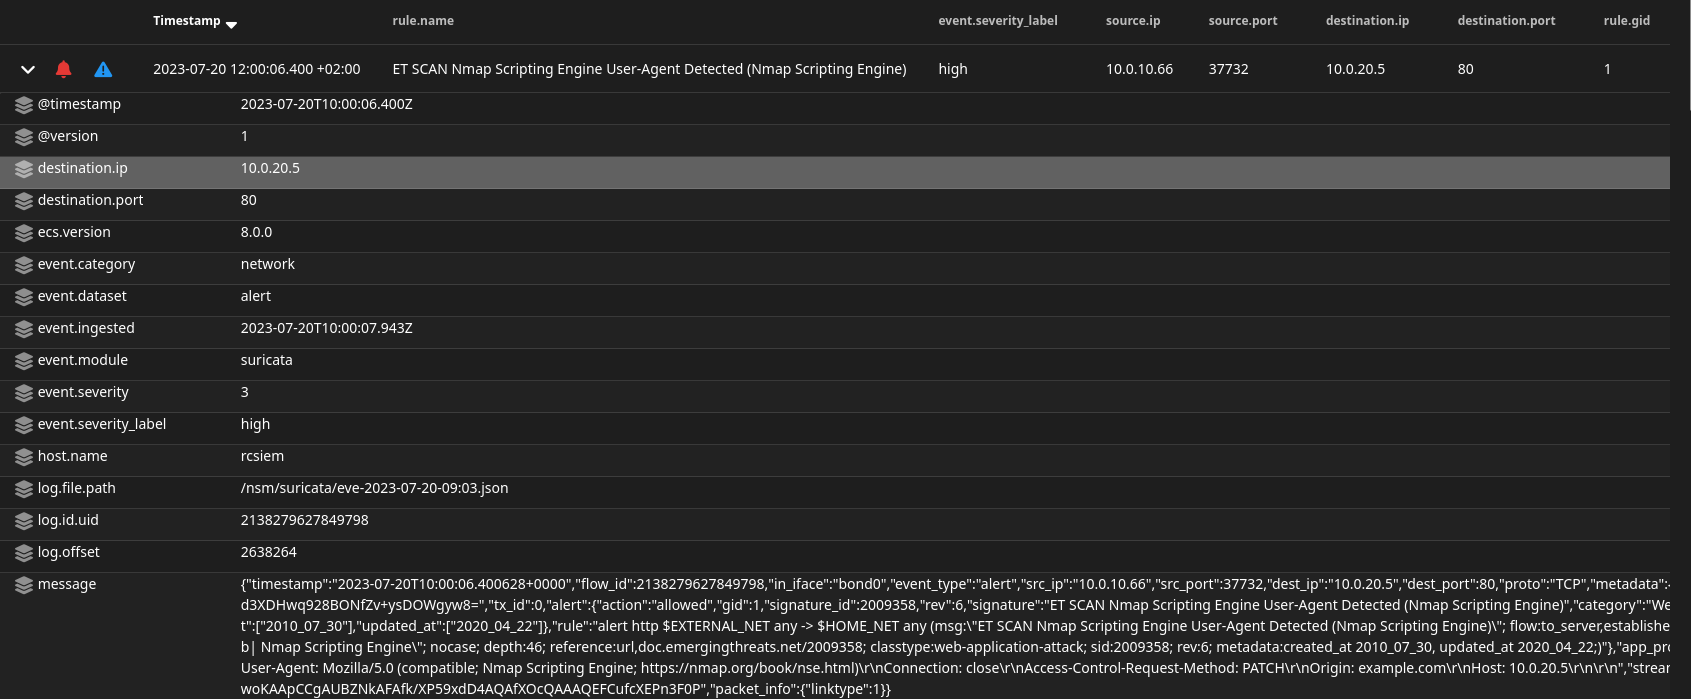Screen dimensions: 1691x699
Task: Click the suricata event.module value
Action: click(x=266, y=360)
